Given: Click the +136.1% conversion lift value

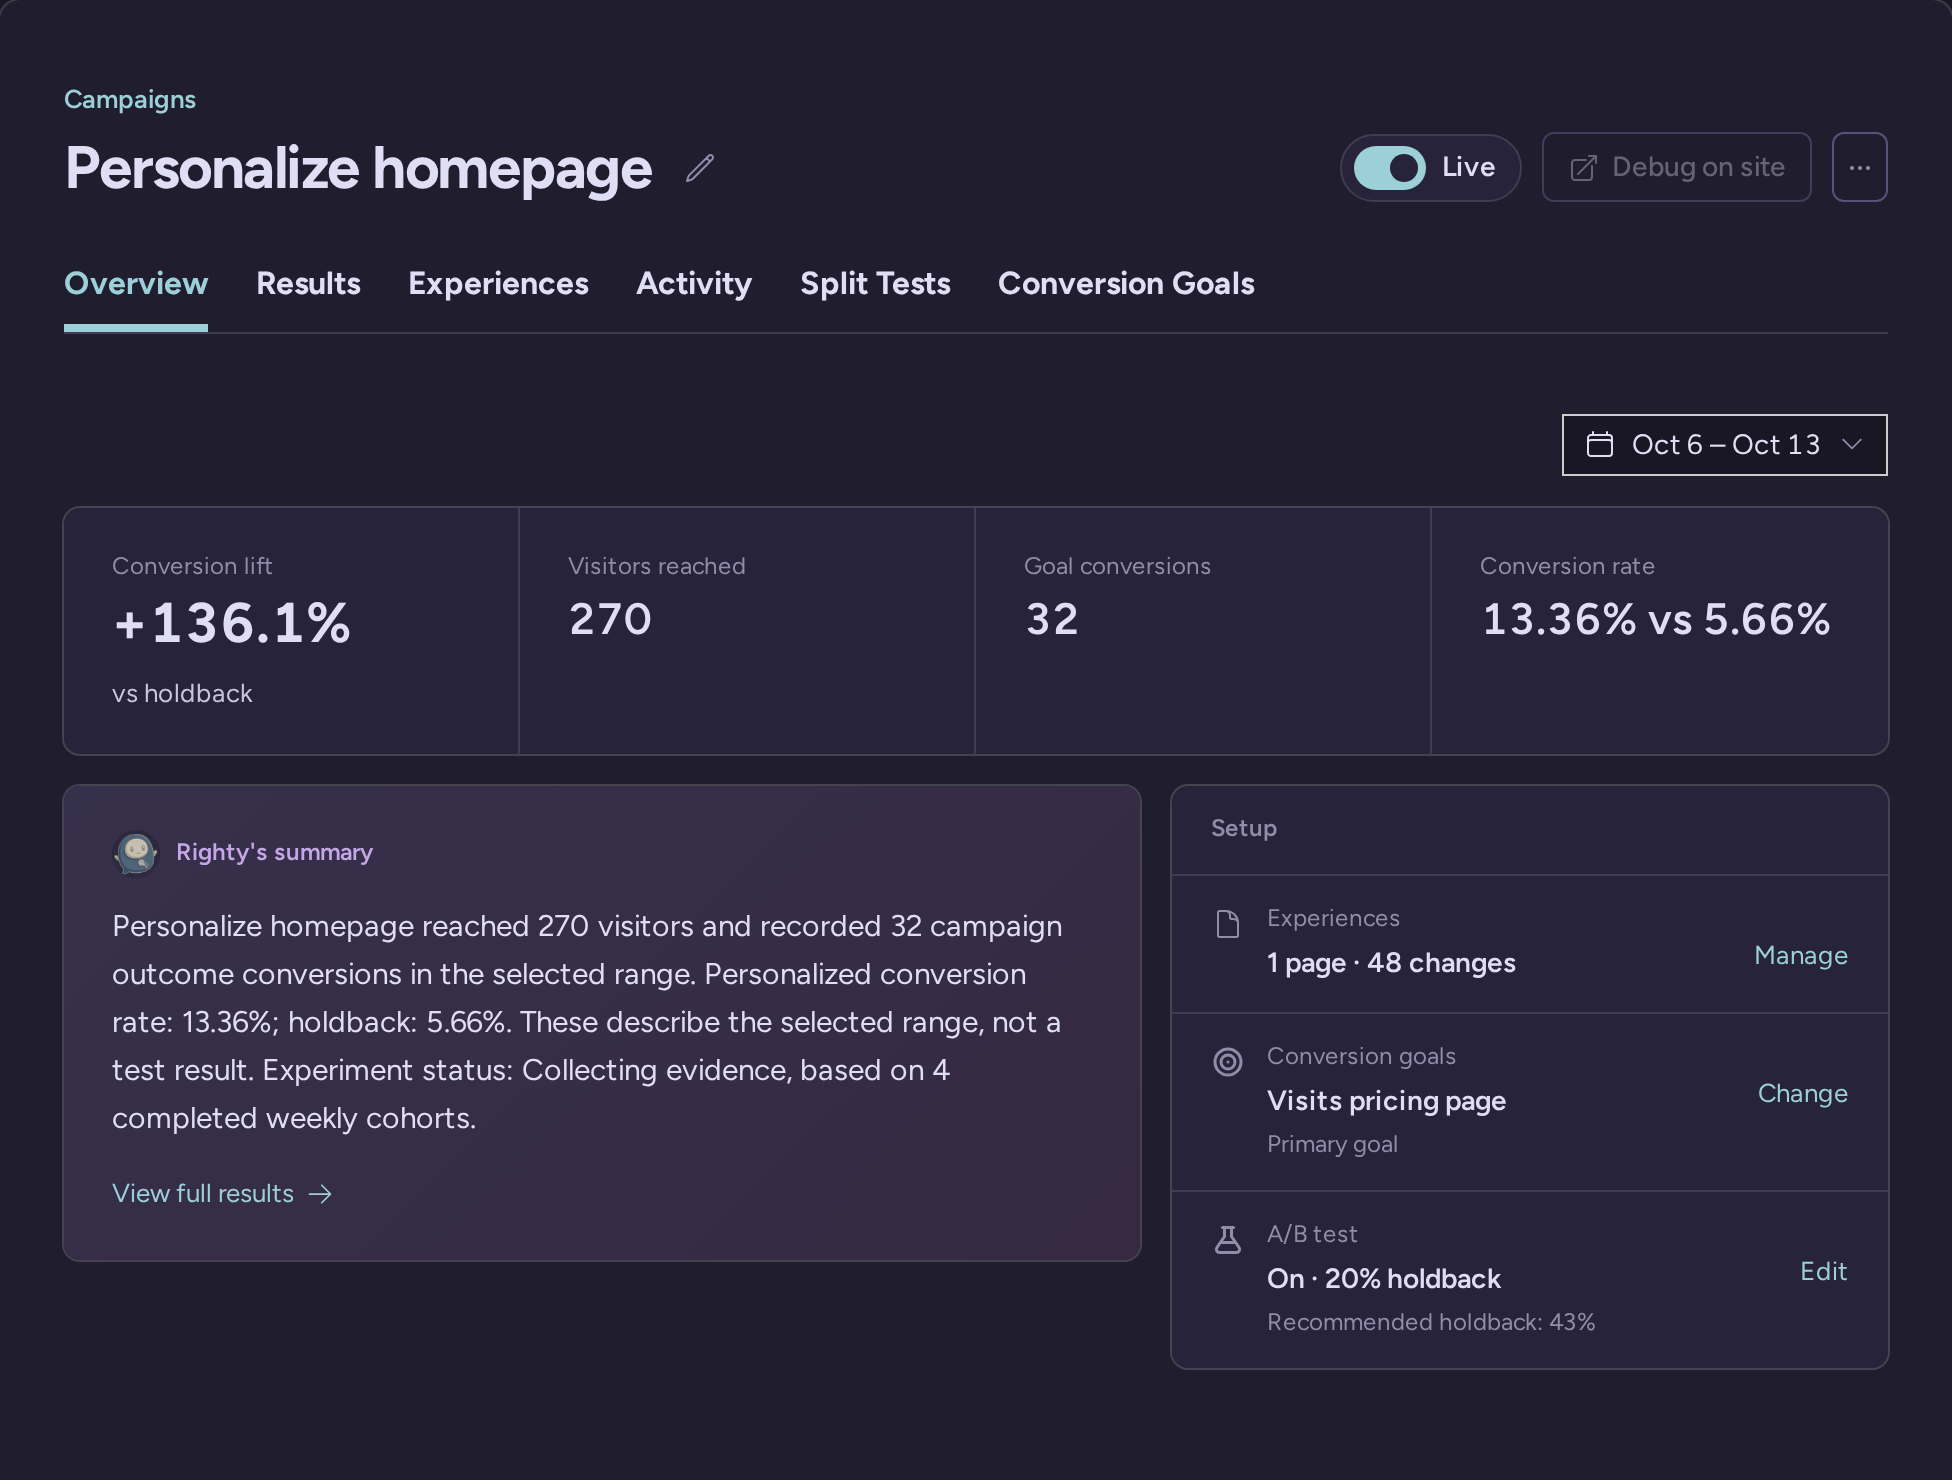Looking at the screenshot, I should tap(232, 623).
